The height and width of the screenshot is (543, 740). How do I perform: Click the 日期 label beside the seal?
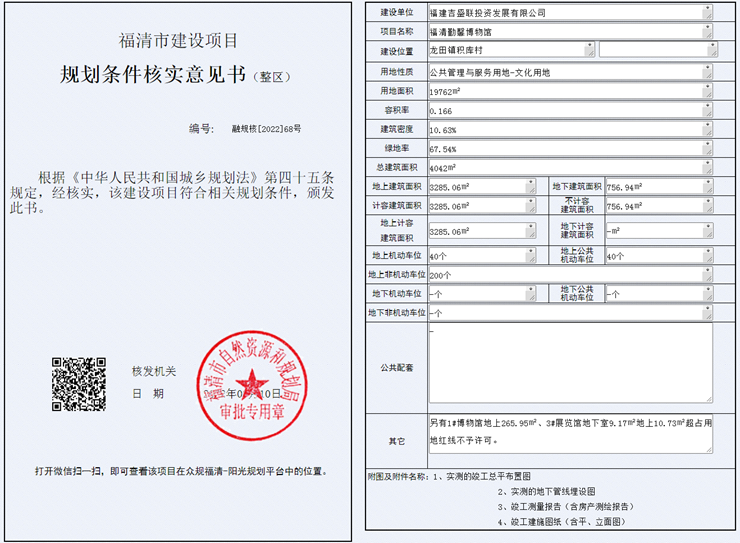148,393
